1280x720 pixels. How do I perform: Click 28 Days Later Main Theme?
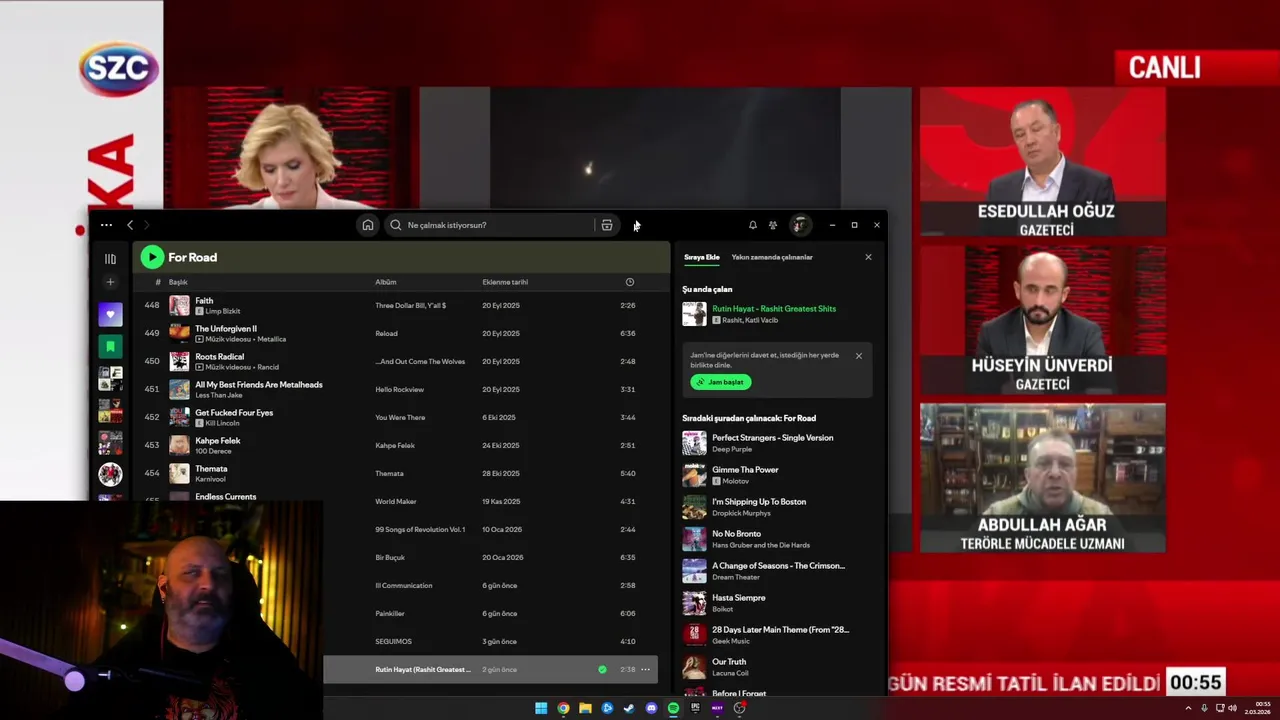[780, 630]
